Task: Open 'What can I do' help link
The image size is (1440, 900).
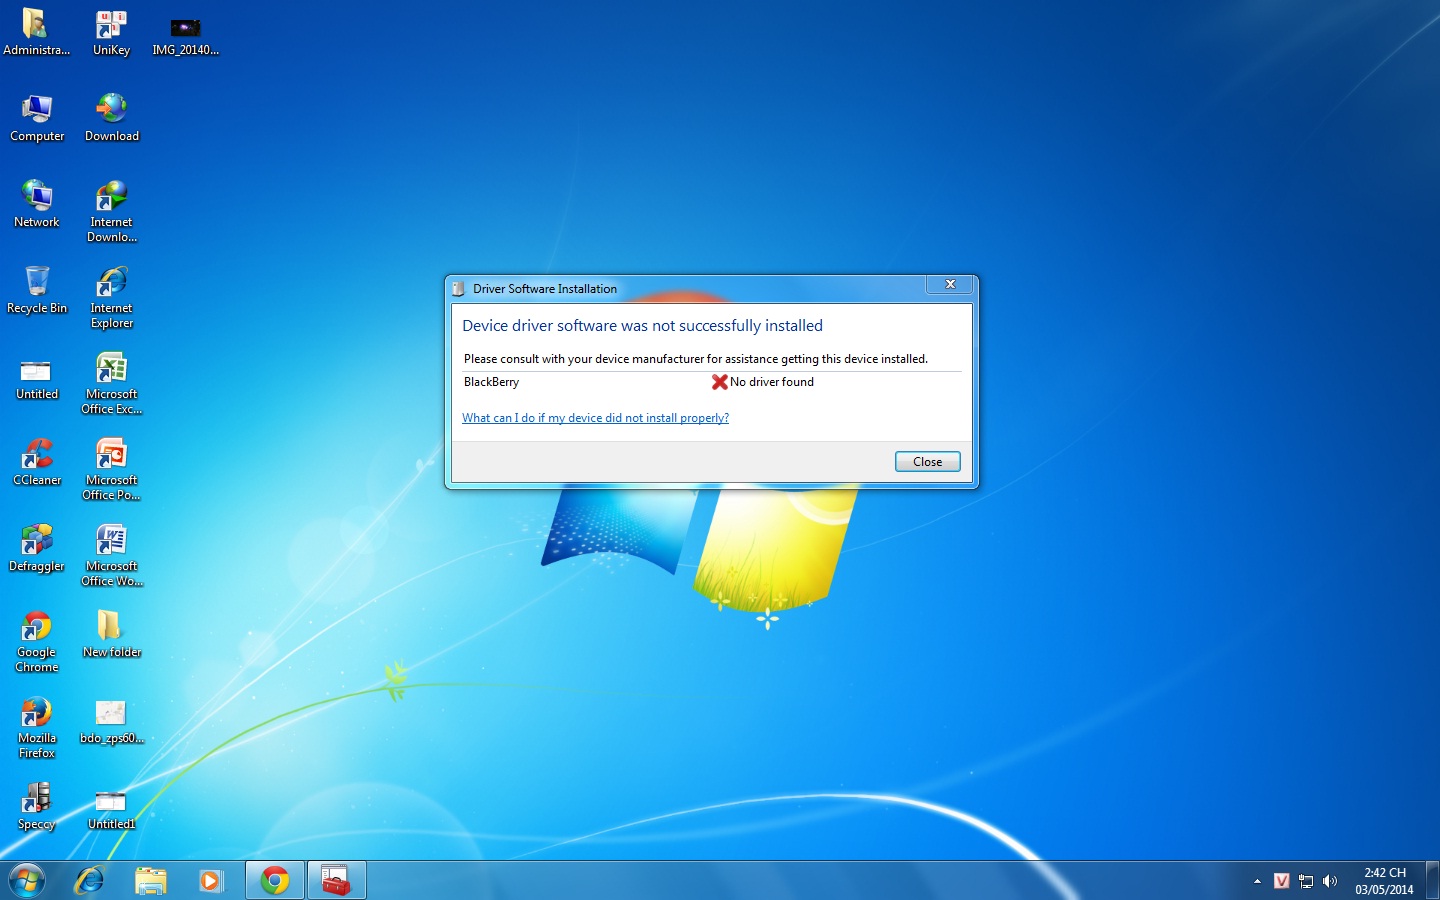Action: (595, 418)
